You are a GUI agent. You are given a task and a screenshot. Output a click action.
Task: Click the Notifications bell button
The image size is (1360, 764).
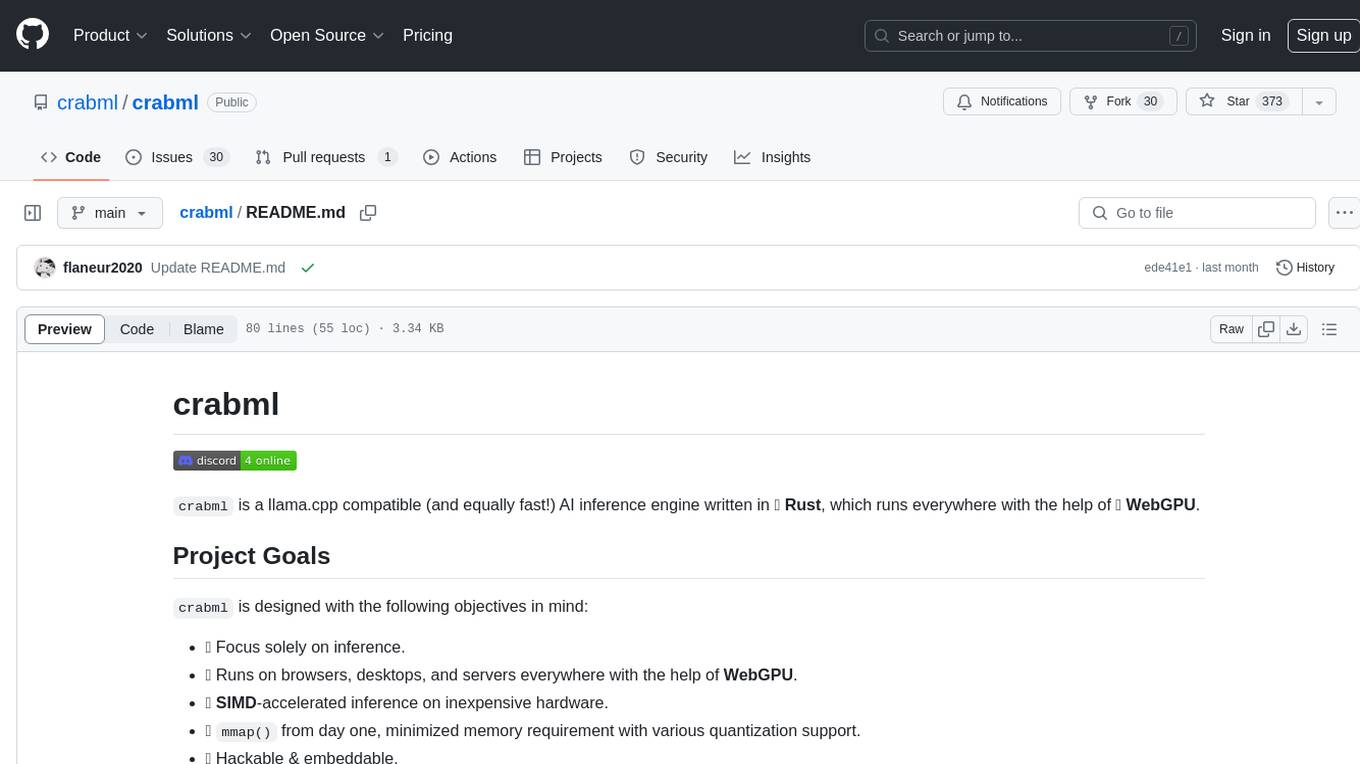1002,101
